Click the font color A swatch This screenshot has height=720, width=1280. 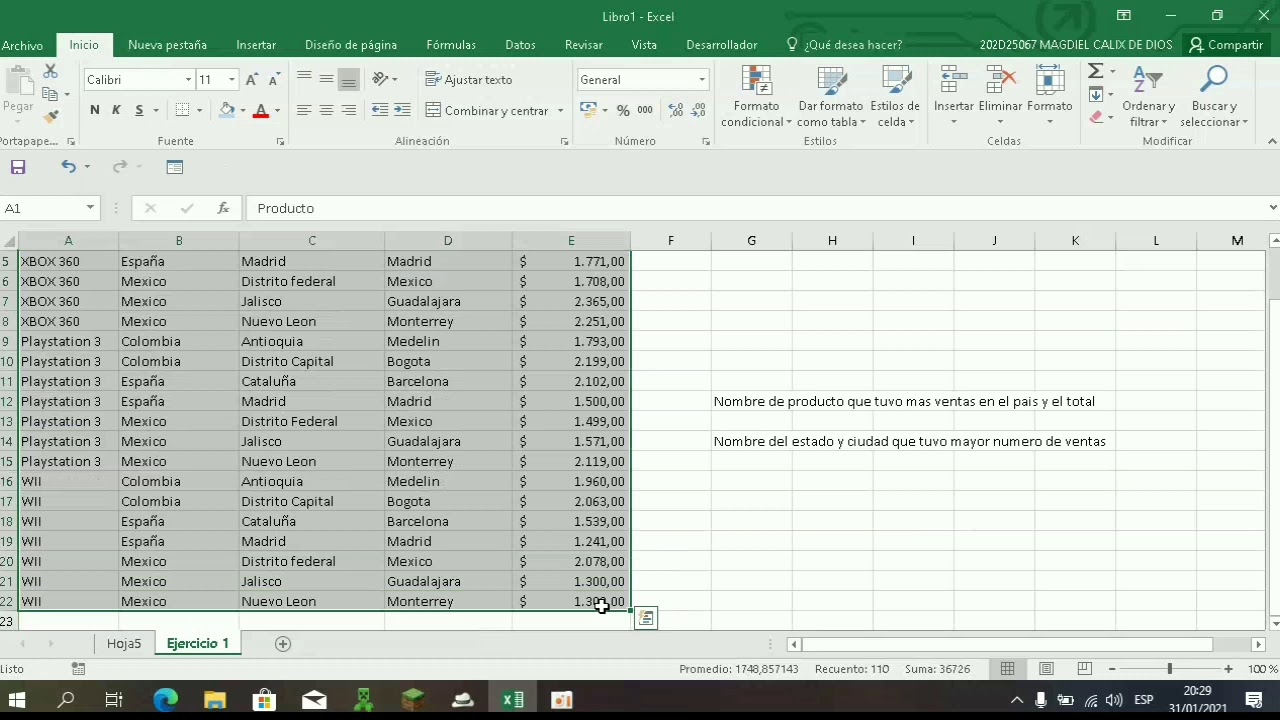261,110
